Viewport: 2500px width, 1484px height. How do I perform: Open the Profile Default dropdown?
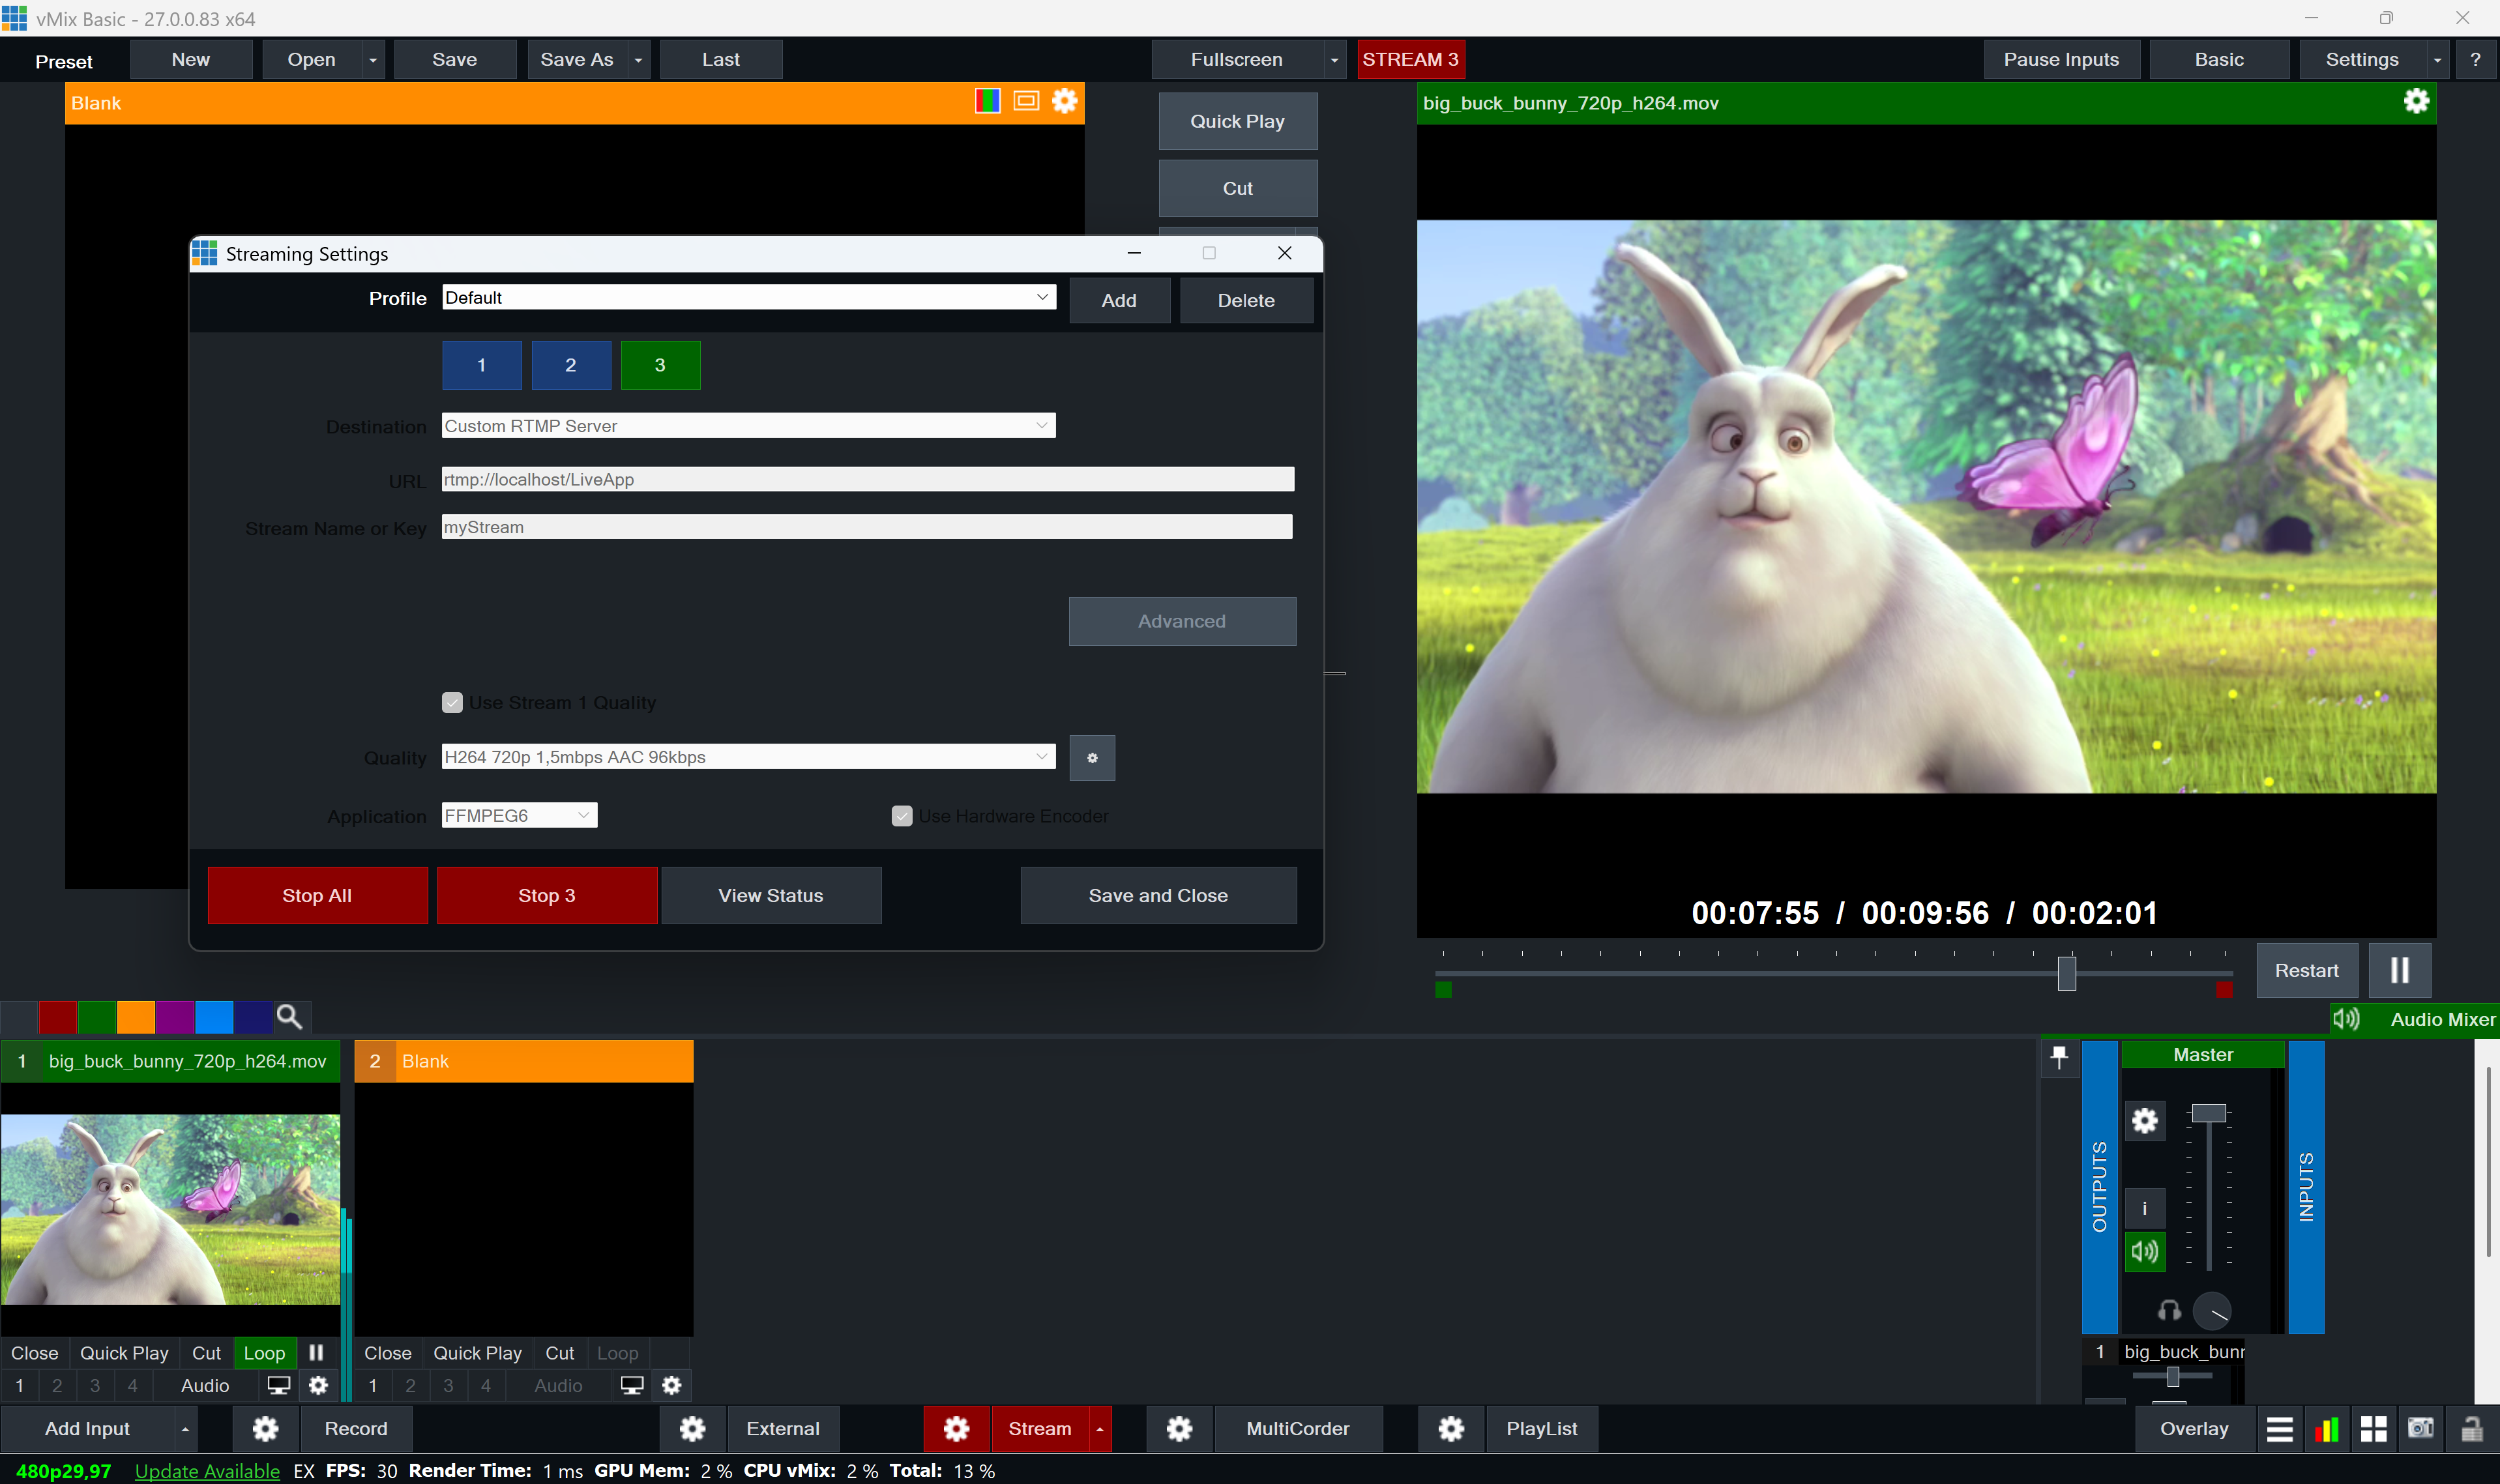tap(749, 297)
